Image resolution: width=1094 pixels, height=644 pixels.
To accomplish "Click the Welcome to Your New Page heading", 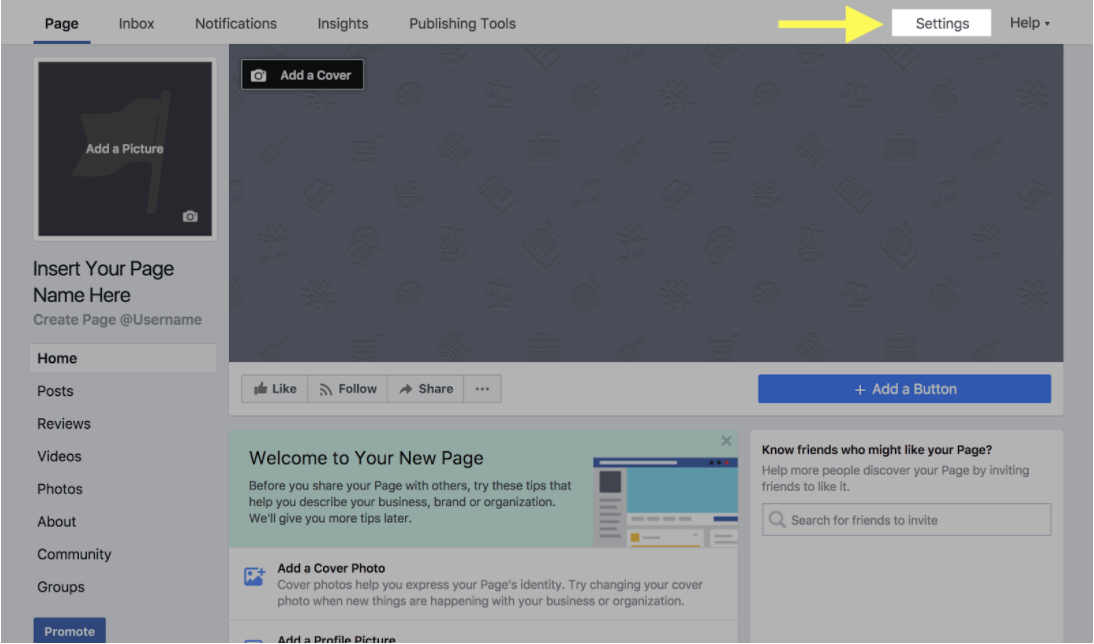I will tap(366, 458).
